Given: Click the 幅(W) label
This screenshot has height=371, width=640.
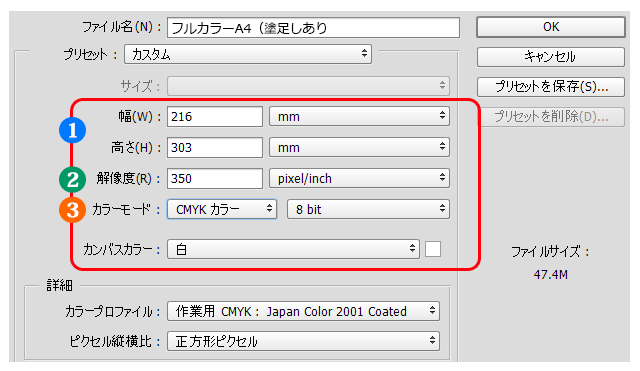Looking at the screenshot, I should pos(140,117).
